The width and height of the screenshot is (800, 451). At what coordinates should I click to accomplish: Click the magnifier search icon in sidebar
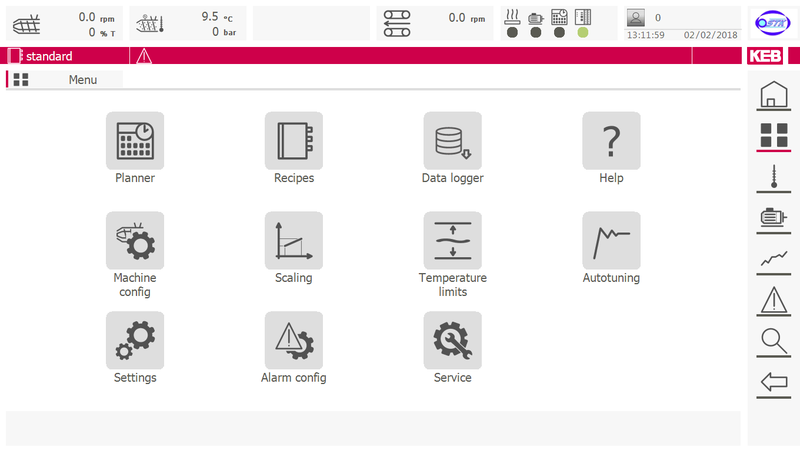(773, 341)
